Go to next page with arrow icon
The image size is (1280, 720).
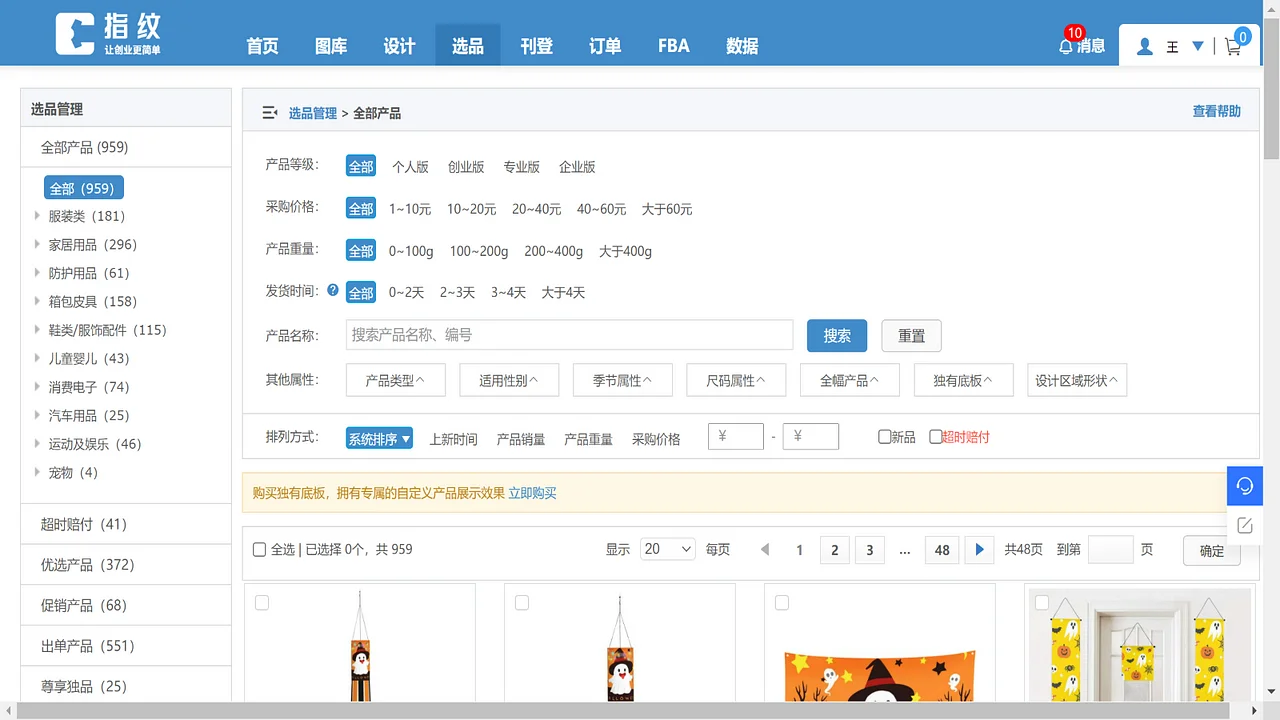pos(979,549)
